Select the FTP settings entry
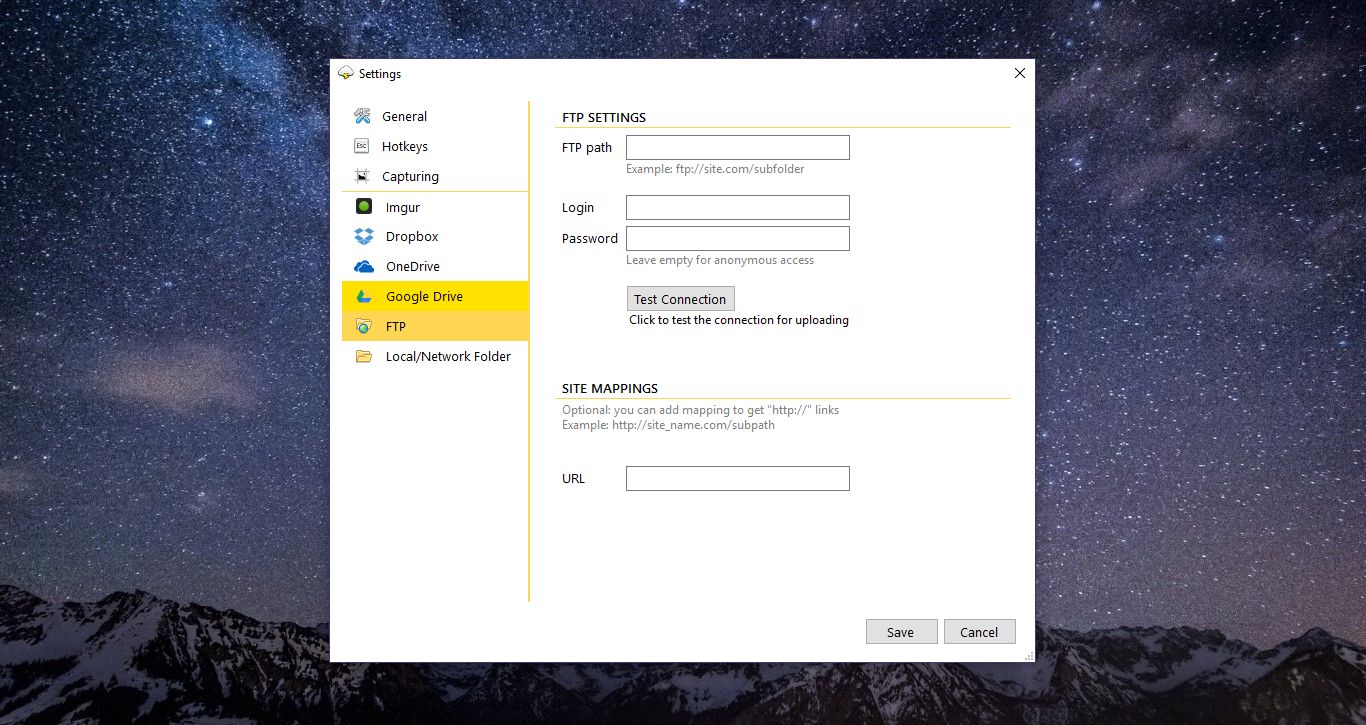The width and height of the screenshot is (1366, 725). (x=435, y=326)
